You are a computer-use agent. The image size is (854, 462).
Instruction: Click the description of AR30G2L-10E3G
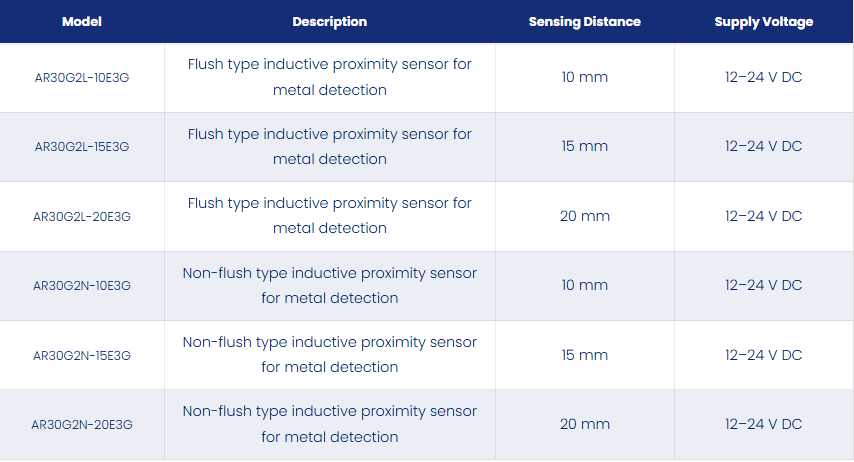(330, 77)
